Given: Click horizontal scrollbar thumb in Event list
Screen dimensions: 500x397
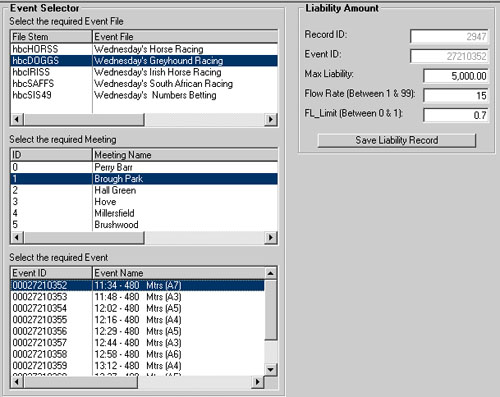Looking at the screenshot, I should pyautogui.click(x=81, y=382).
